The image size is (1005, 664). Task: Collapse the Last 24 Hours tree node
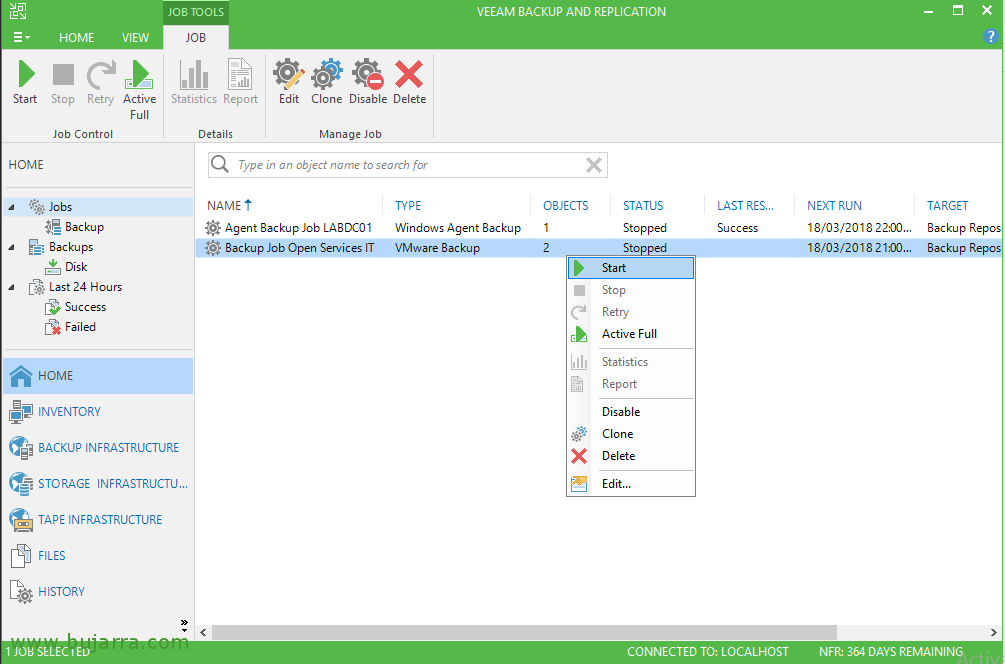click(13, 287)
